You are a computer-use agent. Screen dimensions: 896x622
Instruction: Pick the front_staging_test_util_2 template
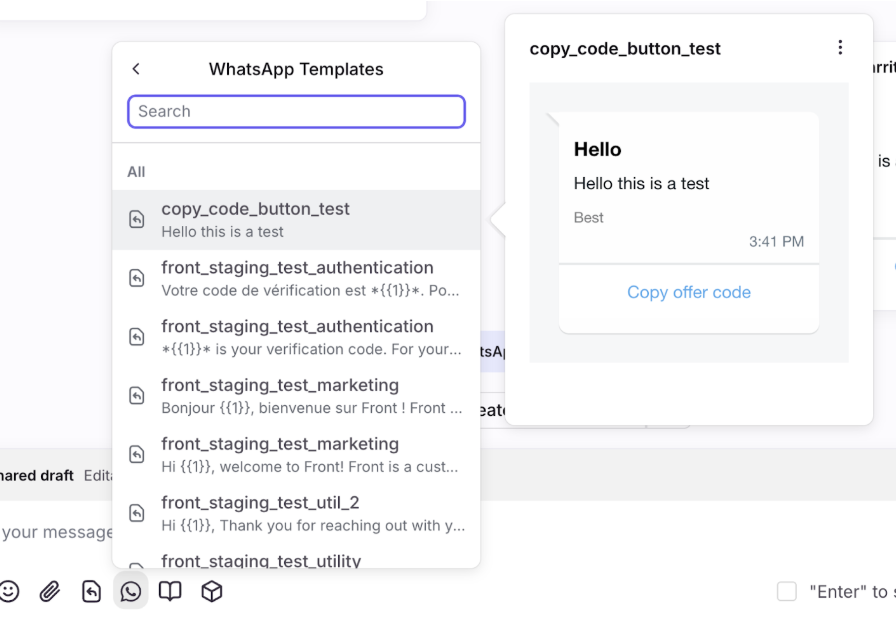click(x=296, y=514)
